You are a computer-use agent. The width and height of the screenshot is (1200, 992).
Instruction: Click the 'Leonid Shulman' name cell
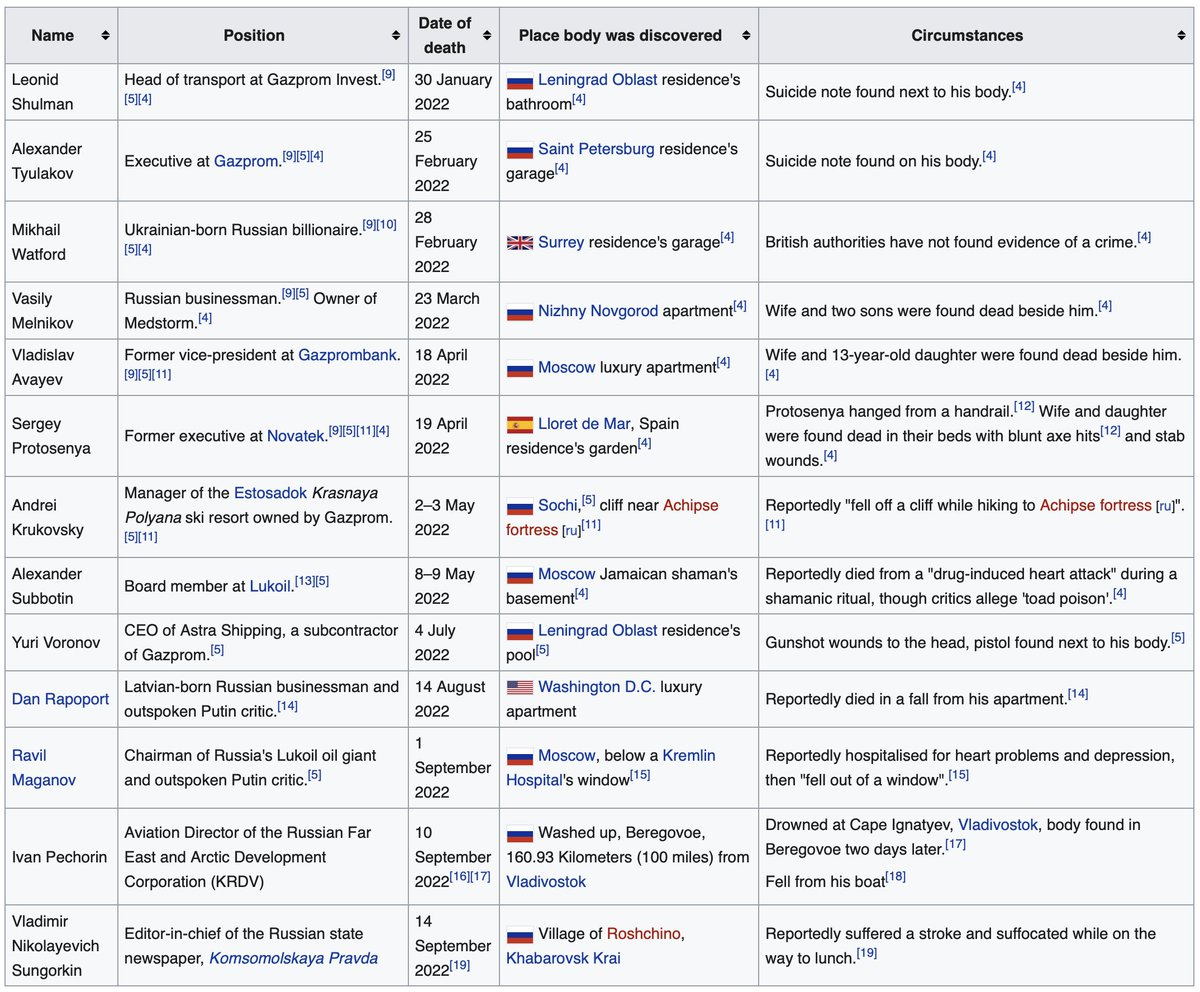[61, 92]
